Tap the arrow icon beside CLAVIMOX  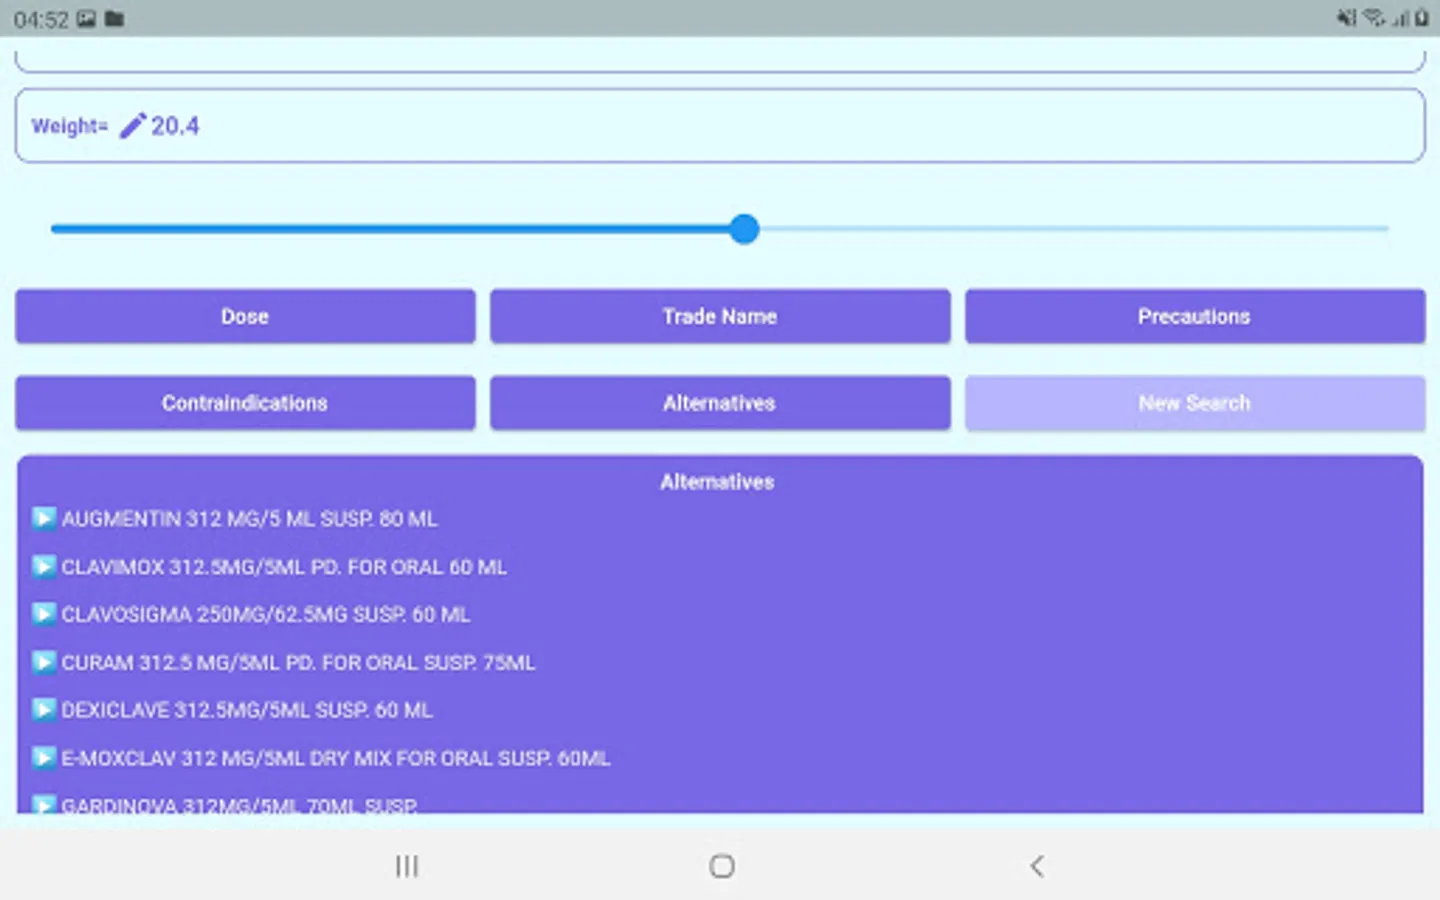click(43, 566)
